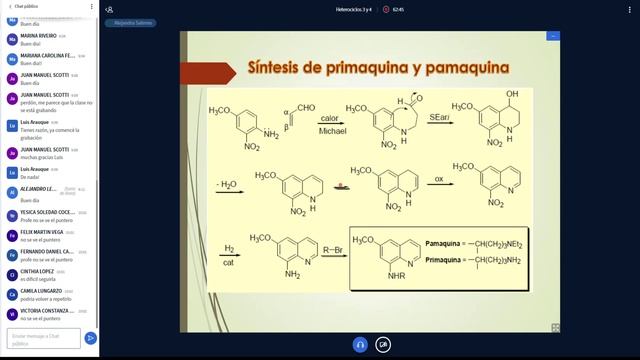Screen dimensions: 640x360
Task: Click the blue headphones audio button
Action: click(360, 345)
